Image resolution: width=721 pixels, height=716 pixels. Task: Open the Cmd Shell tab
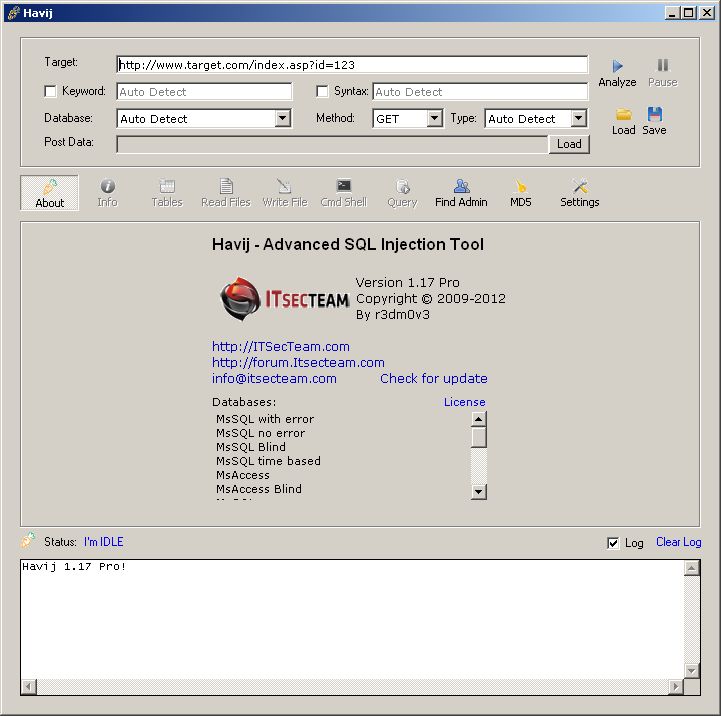click(343, 193)
